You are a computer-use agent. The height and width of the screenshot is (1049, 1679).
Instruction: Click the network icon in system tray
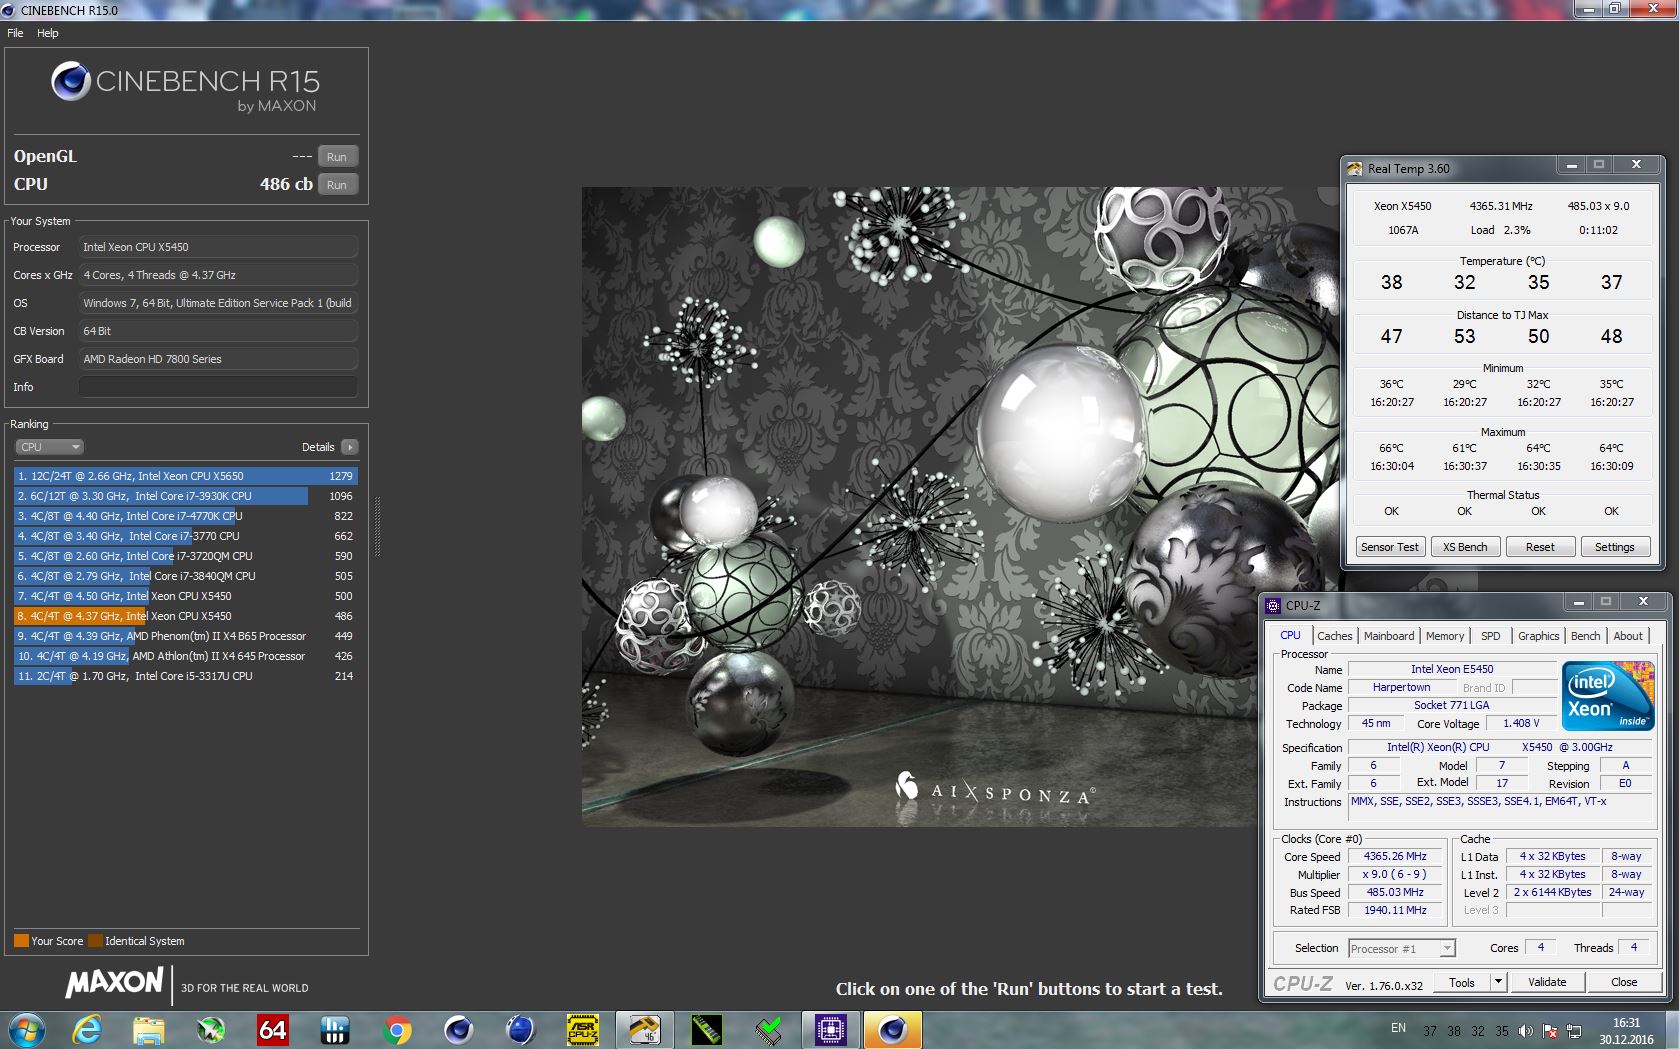coord(1574,1031)
